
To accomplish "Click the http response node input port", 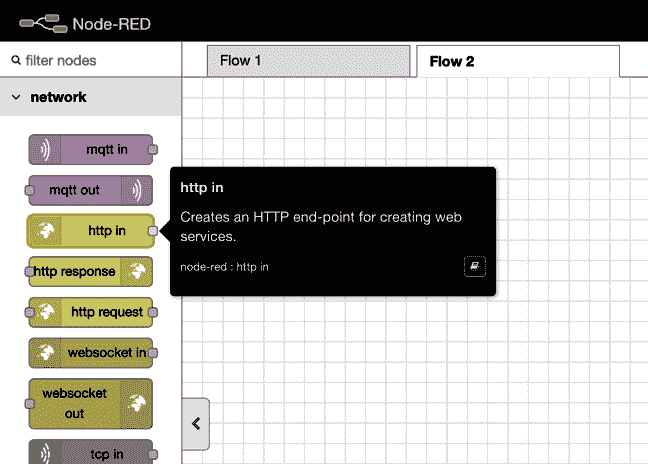I will 29,271.
